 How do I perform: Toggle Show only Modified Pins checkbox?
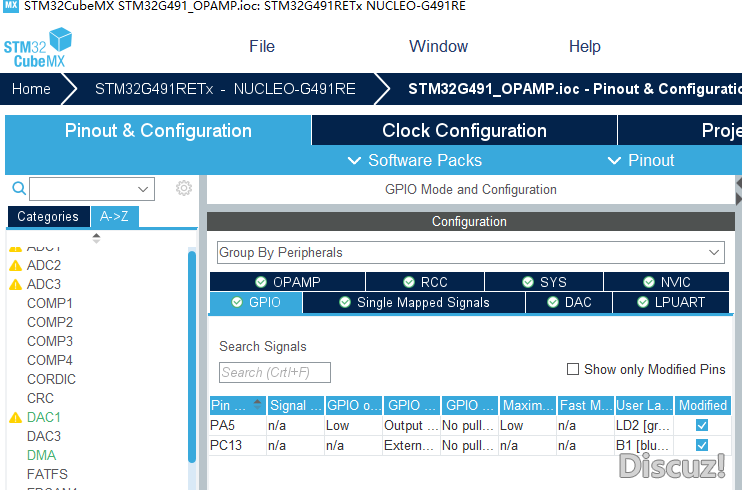[x=573, y=369]
